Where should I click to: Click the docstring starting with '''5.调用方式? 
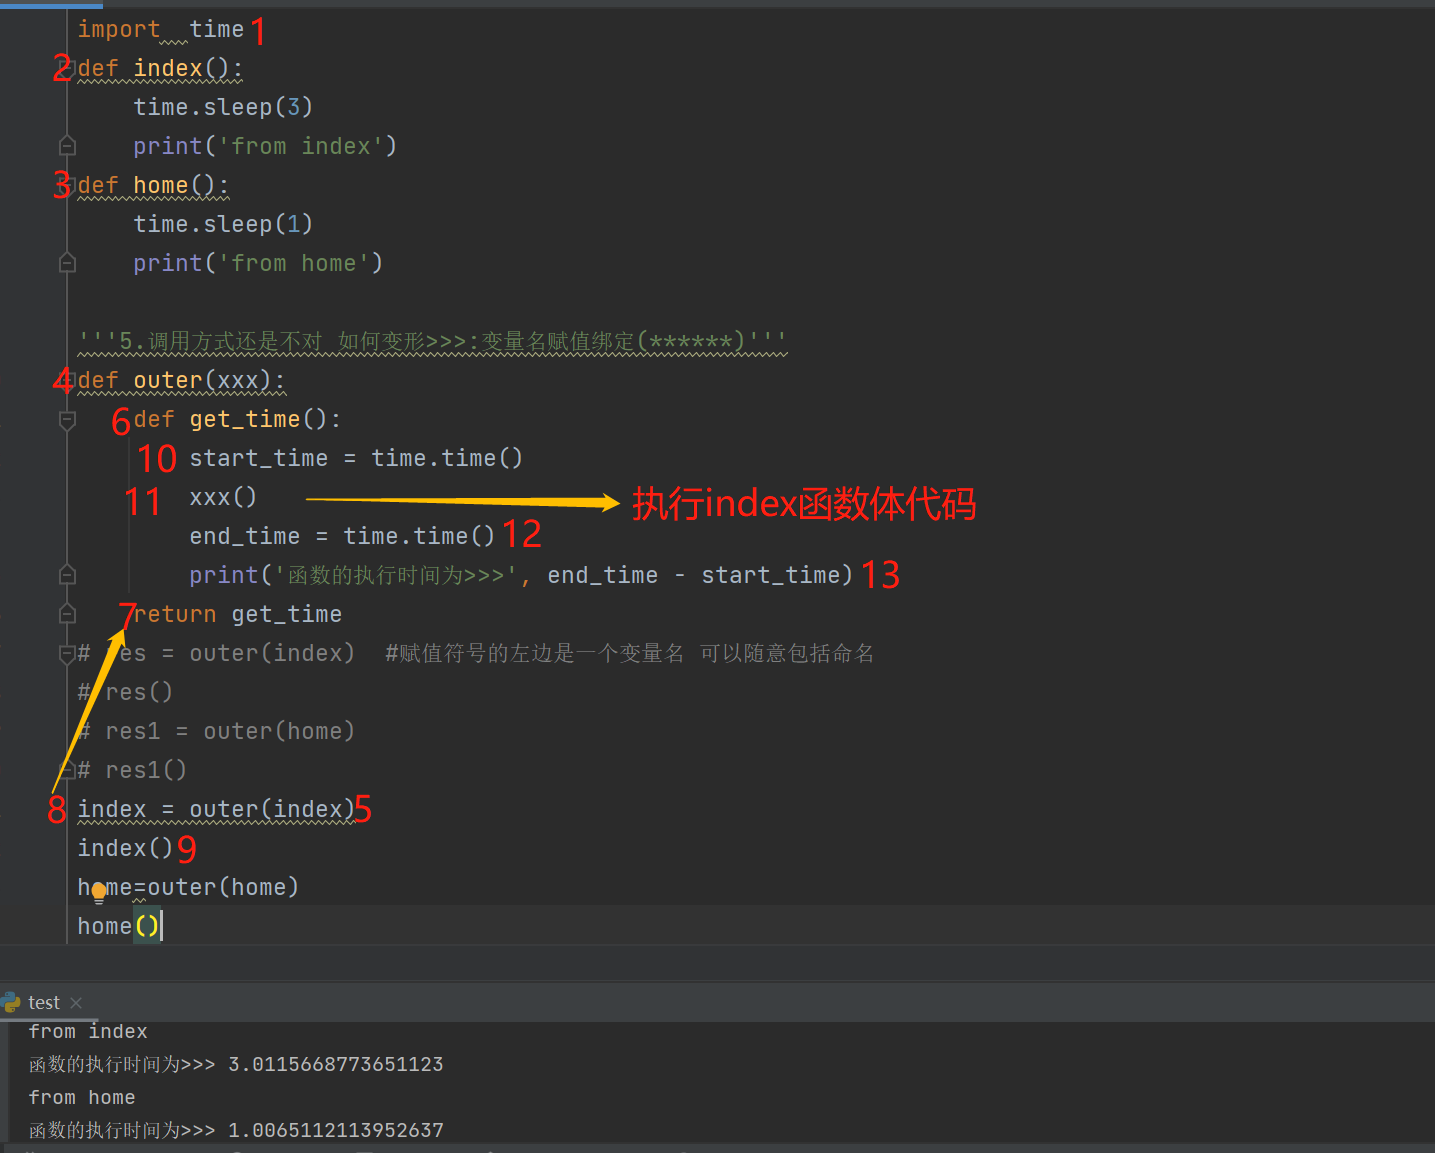click(x=433, y=341)
